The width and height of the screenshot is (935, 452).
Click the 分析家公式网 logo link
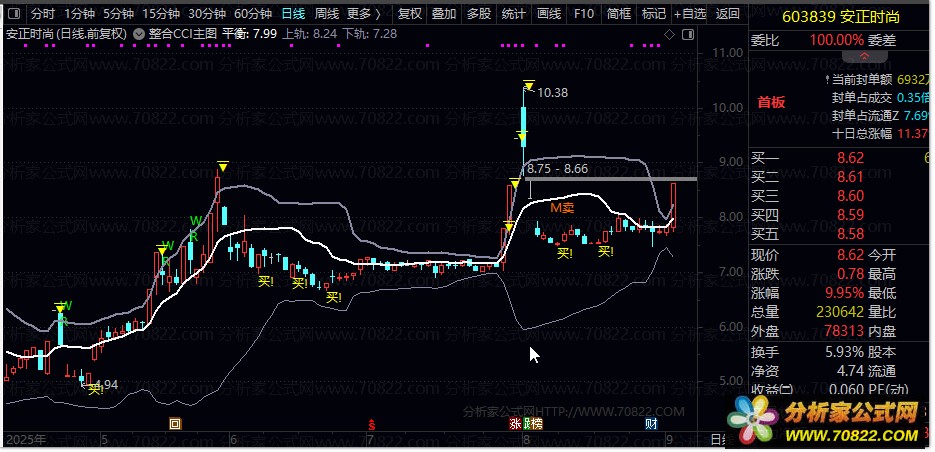pos(827,421)
